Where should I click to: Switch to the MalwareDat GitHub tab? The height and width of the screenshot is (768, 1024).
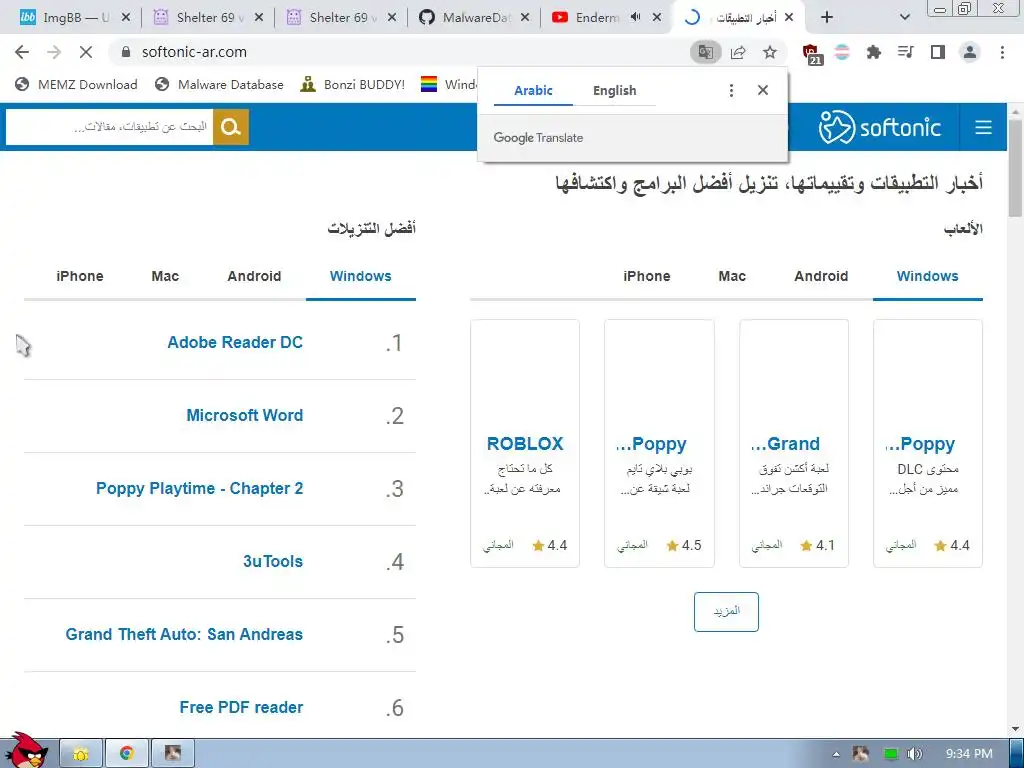click(x=475, y=18)
